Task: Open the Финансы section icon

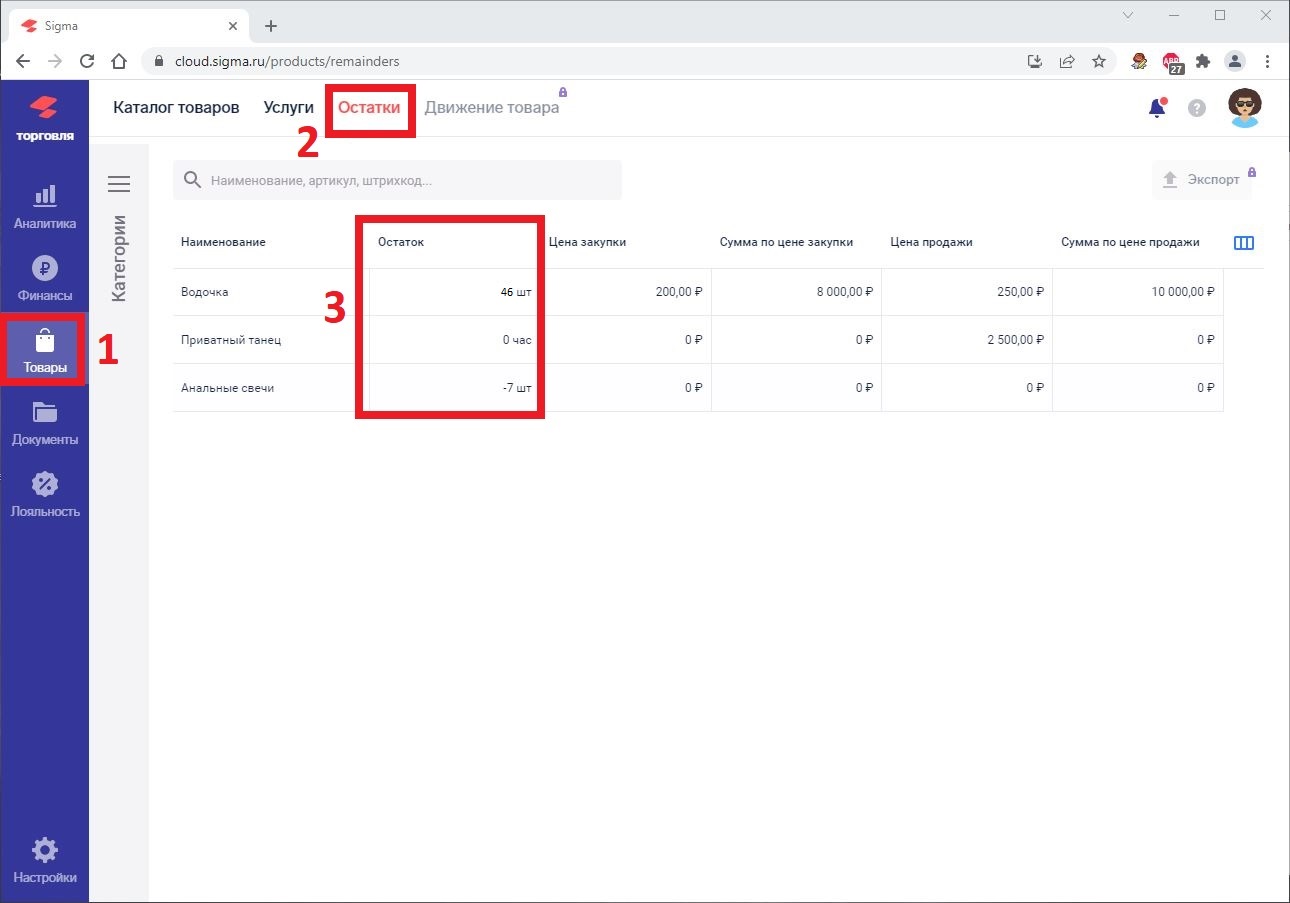Action: click(44, 269)
